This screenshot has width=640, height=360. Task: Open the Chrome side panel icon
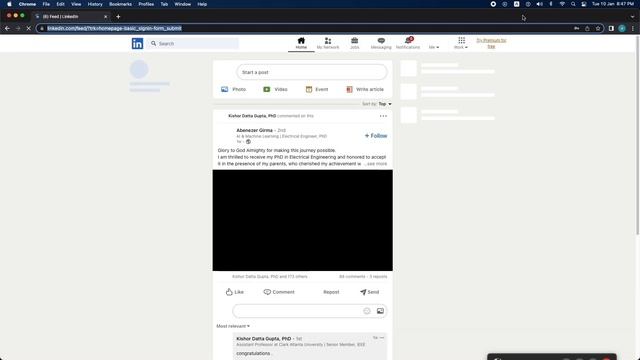[x=611, y=28]
